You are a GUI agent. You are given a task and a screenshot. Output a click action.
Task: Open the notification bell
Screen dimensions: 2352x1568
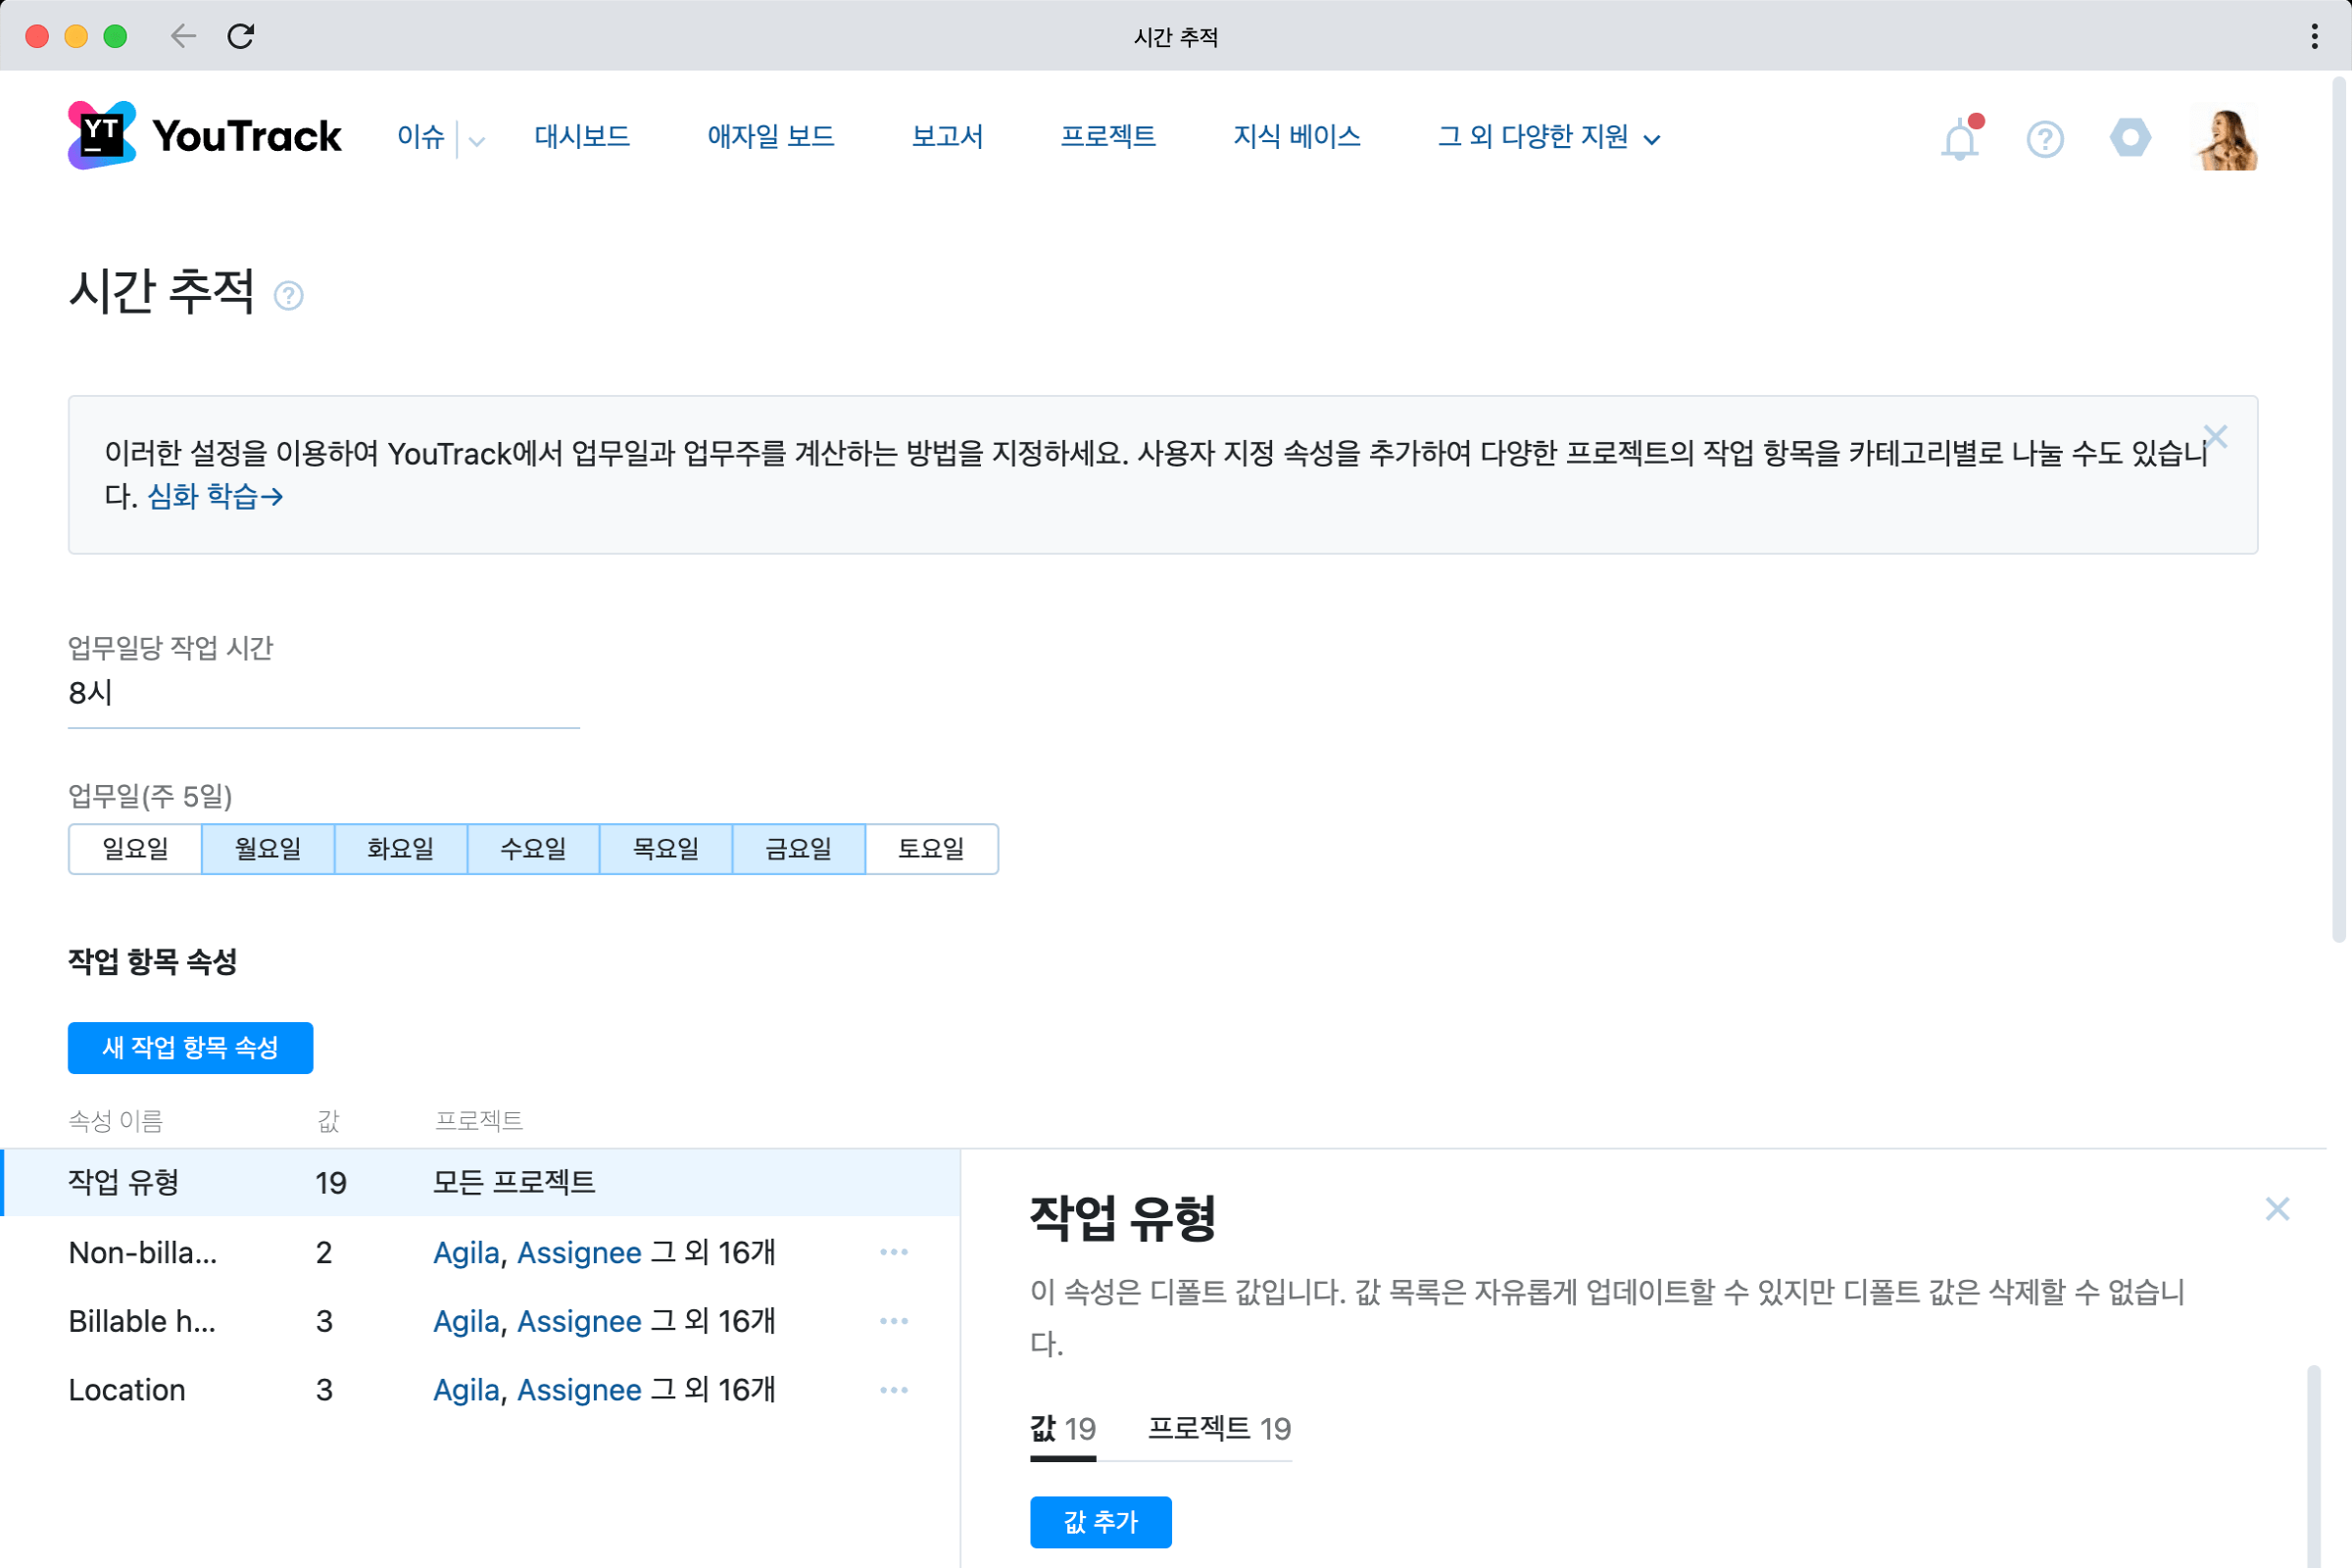1958,139
